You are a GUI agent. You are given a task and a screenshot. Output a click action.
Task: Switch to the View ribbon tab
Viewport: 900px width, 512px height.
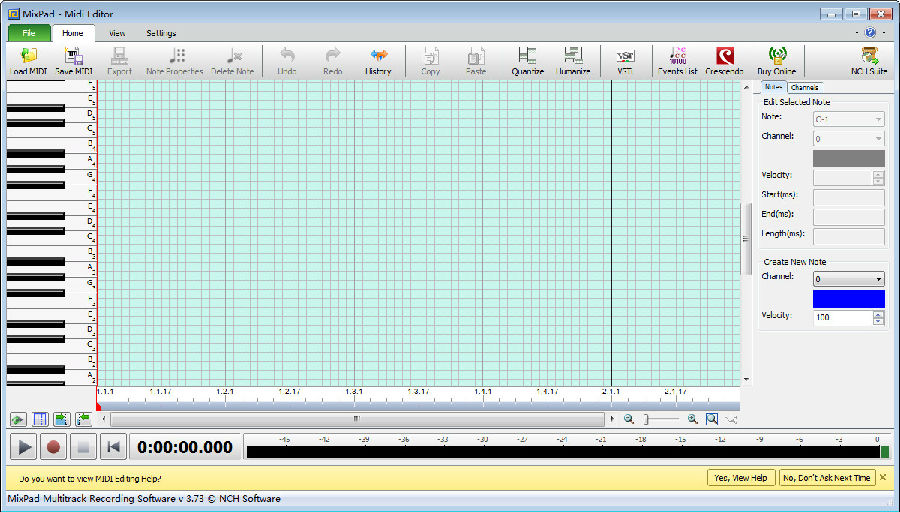117,33
